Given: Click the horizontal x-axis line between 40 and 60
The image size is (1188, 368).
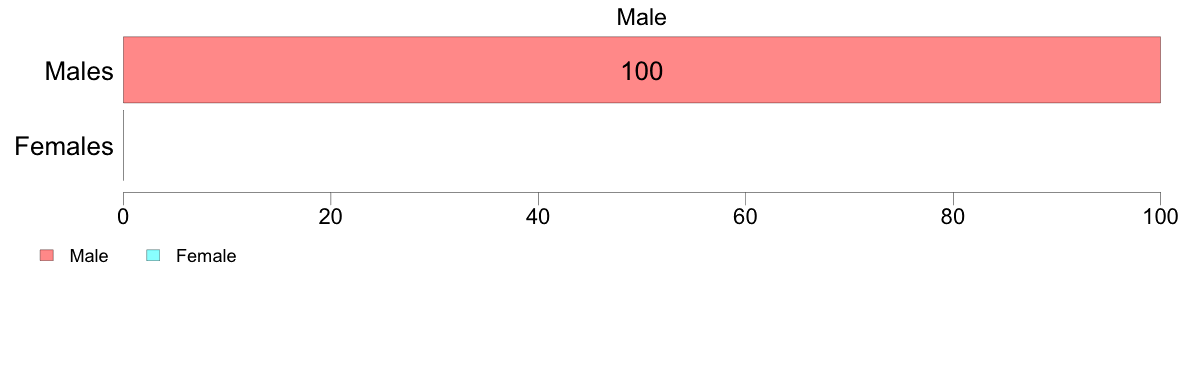Looking at the screenshot, I should (642, 192).
